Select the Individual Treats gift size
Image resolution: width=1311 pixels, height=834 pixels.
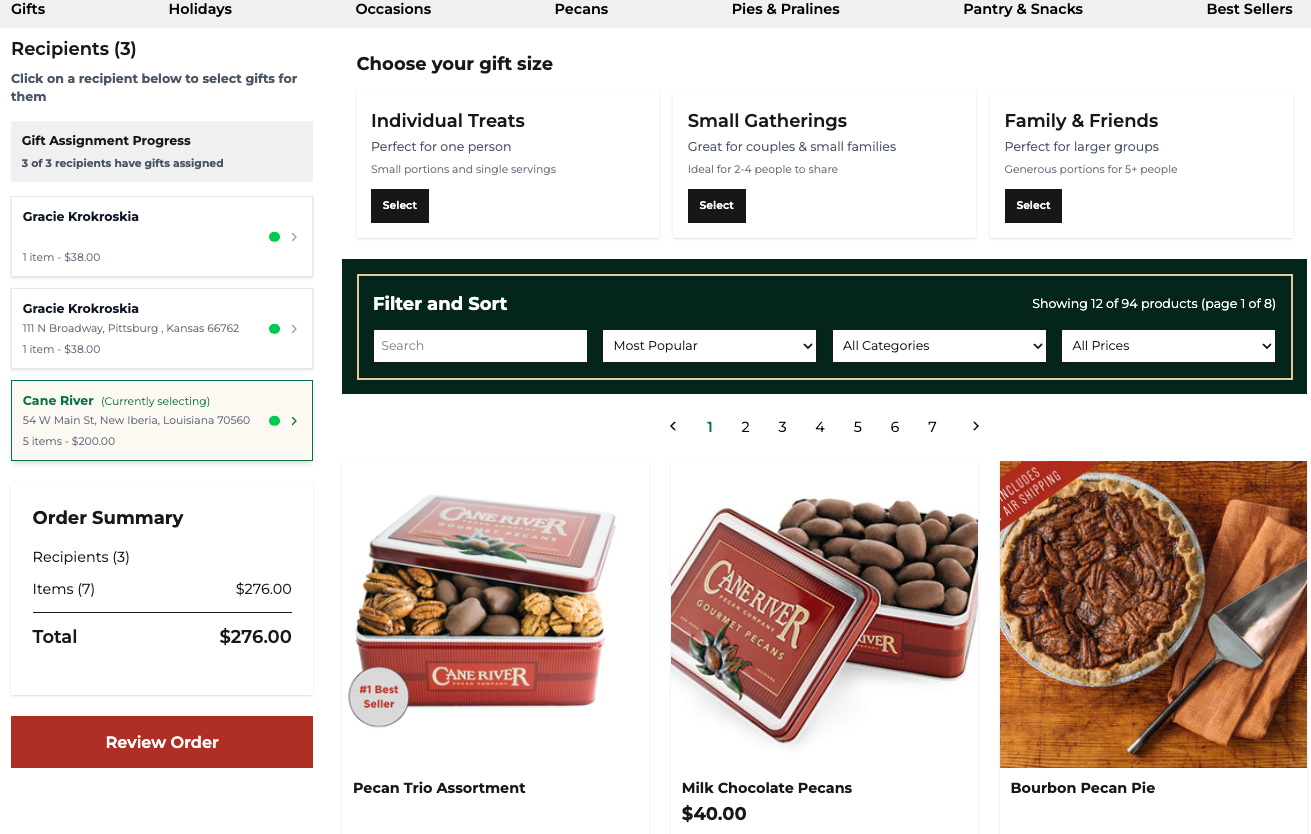pos(400,205)
